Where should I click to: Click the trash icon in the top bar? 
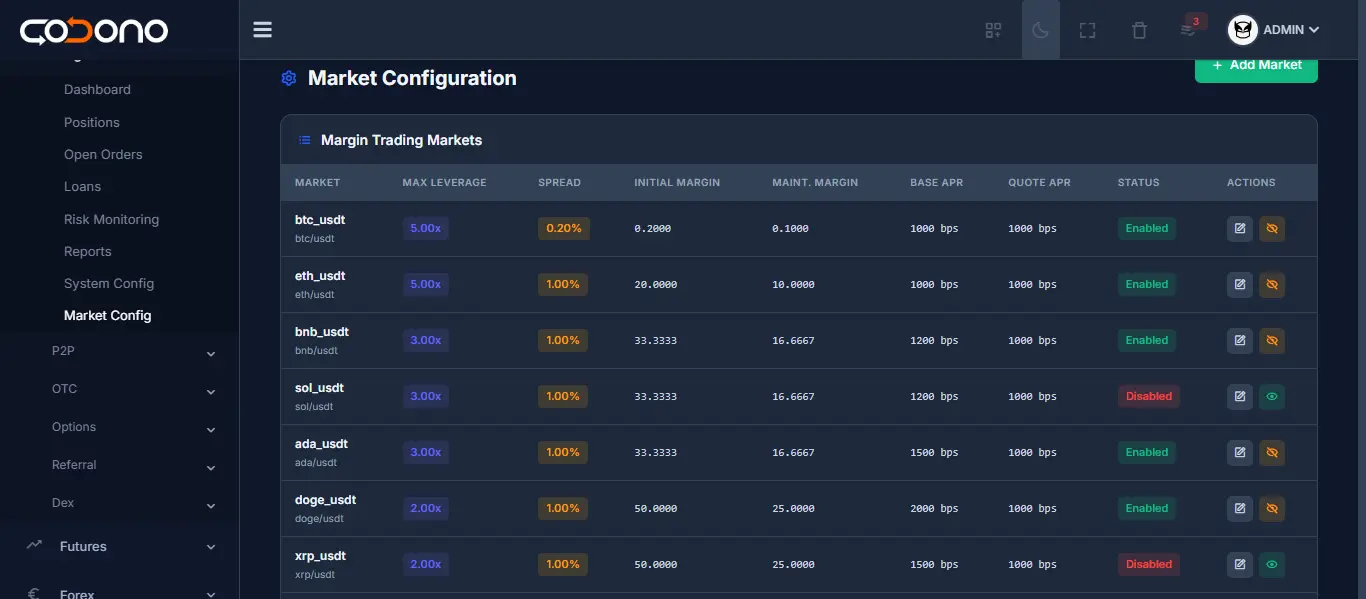pyautogui.click(x=1139, y=29)
